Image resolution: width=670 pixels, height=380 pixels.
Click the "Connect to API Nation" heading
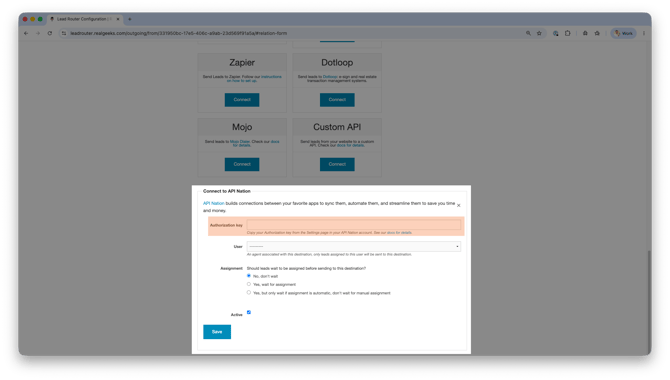[226, 191]
